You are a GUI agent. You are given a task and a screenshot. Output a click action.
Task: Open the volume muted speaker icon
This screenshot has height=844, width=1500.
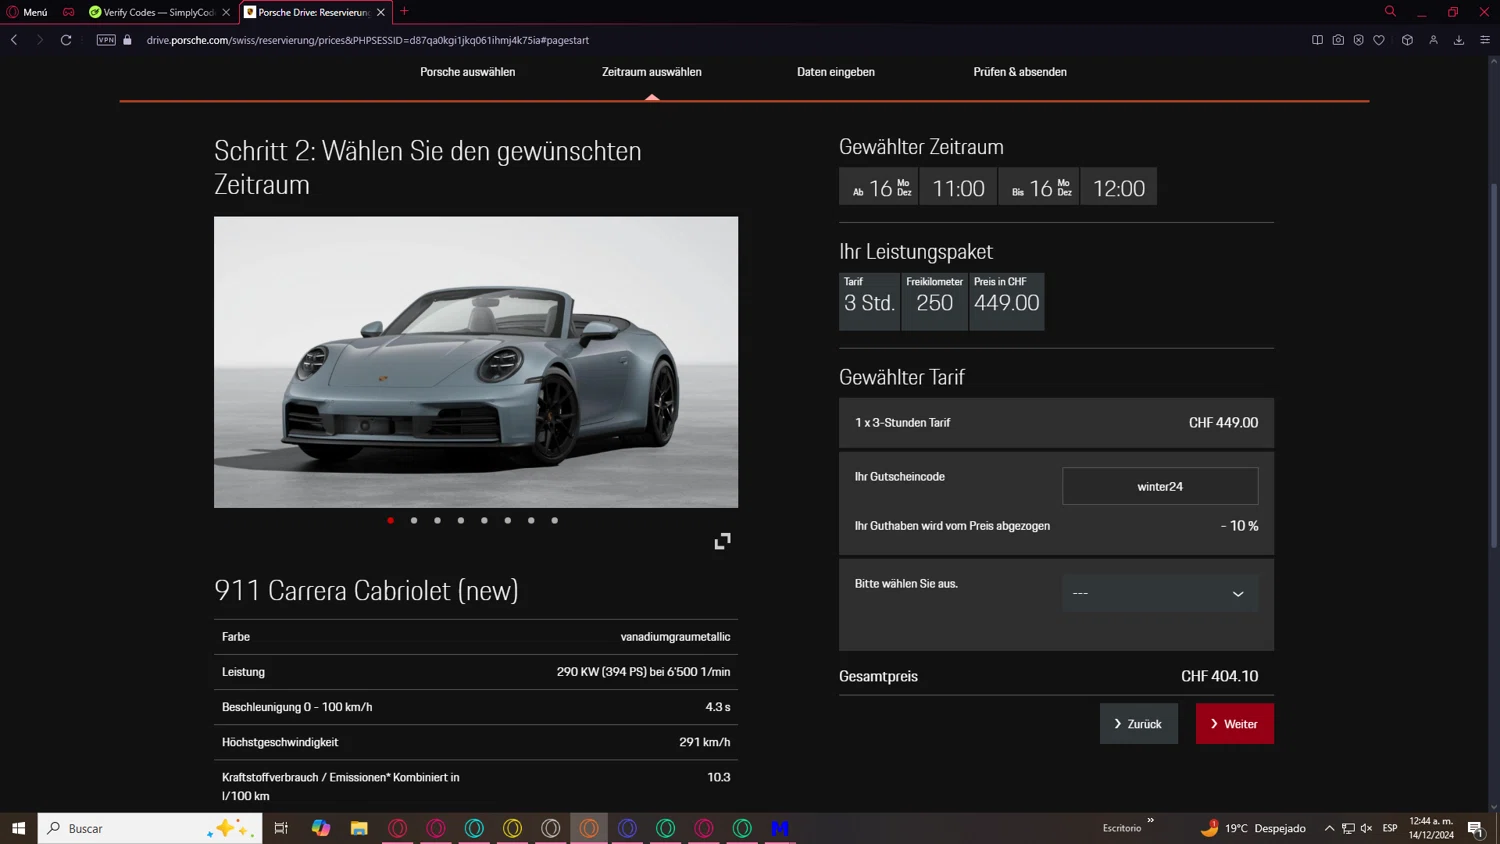coord(1367,828)
